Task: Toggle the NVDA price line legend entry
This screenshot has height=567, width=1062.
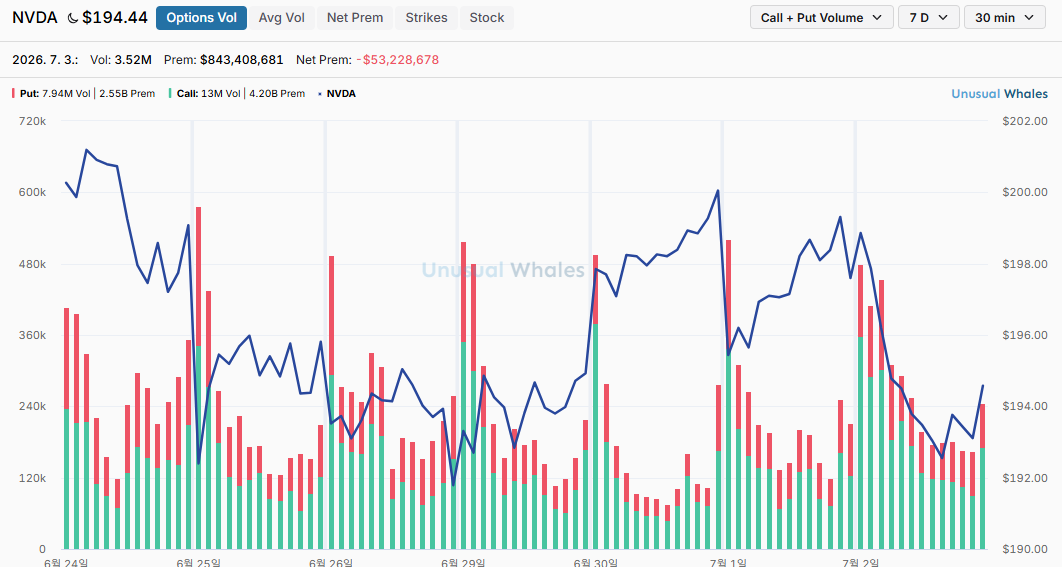Action: (x=337, y=93)
